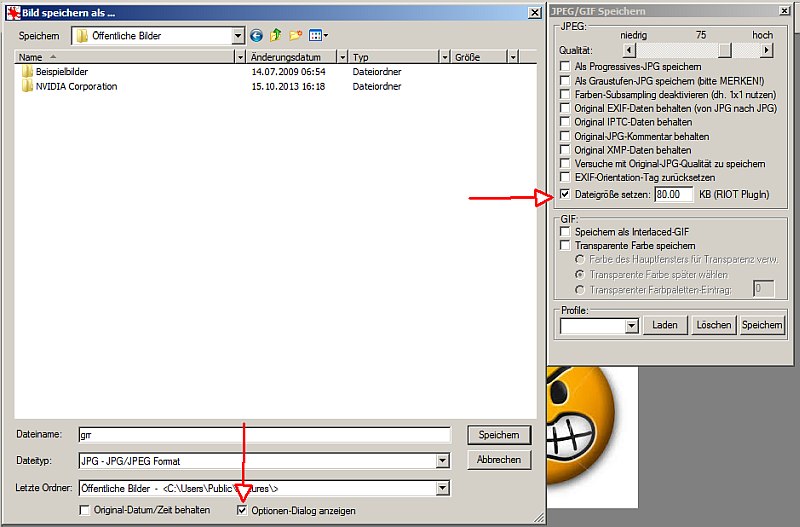This screenshot has width=800, height=527.
Task: Click into the Dateiname text field
Action: 262,435
